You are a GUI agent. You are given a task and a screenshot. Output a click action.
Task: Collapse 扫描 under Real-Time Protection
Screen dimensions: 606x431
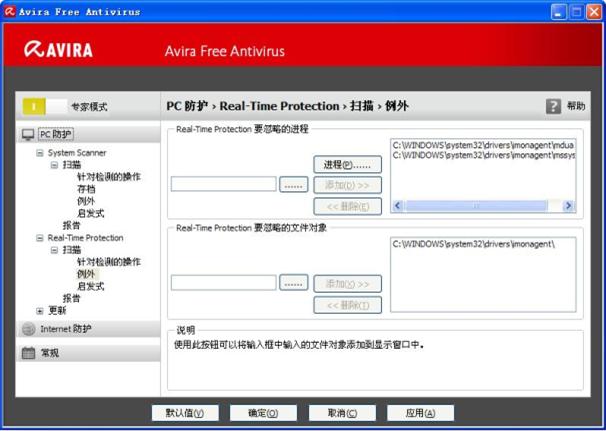pyautogui.click(x=54, y=250)
